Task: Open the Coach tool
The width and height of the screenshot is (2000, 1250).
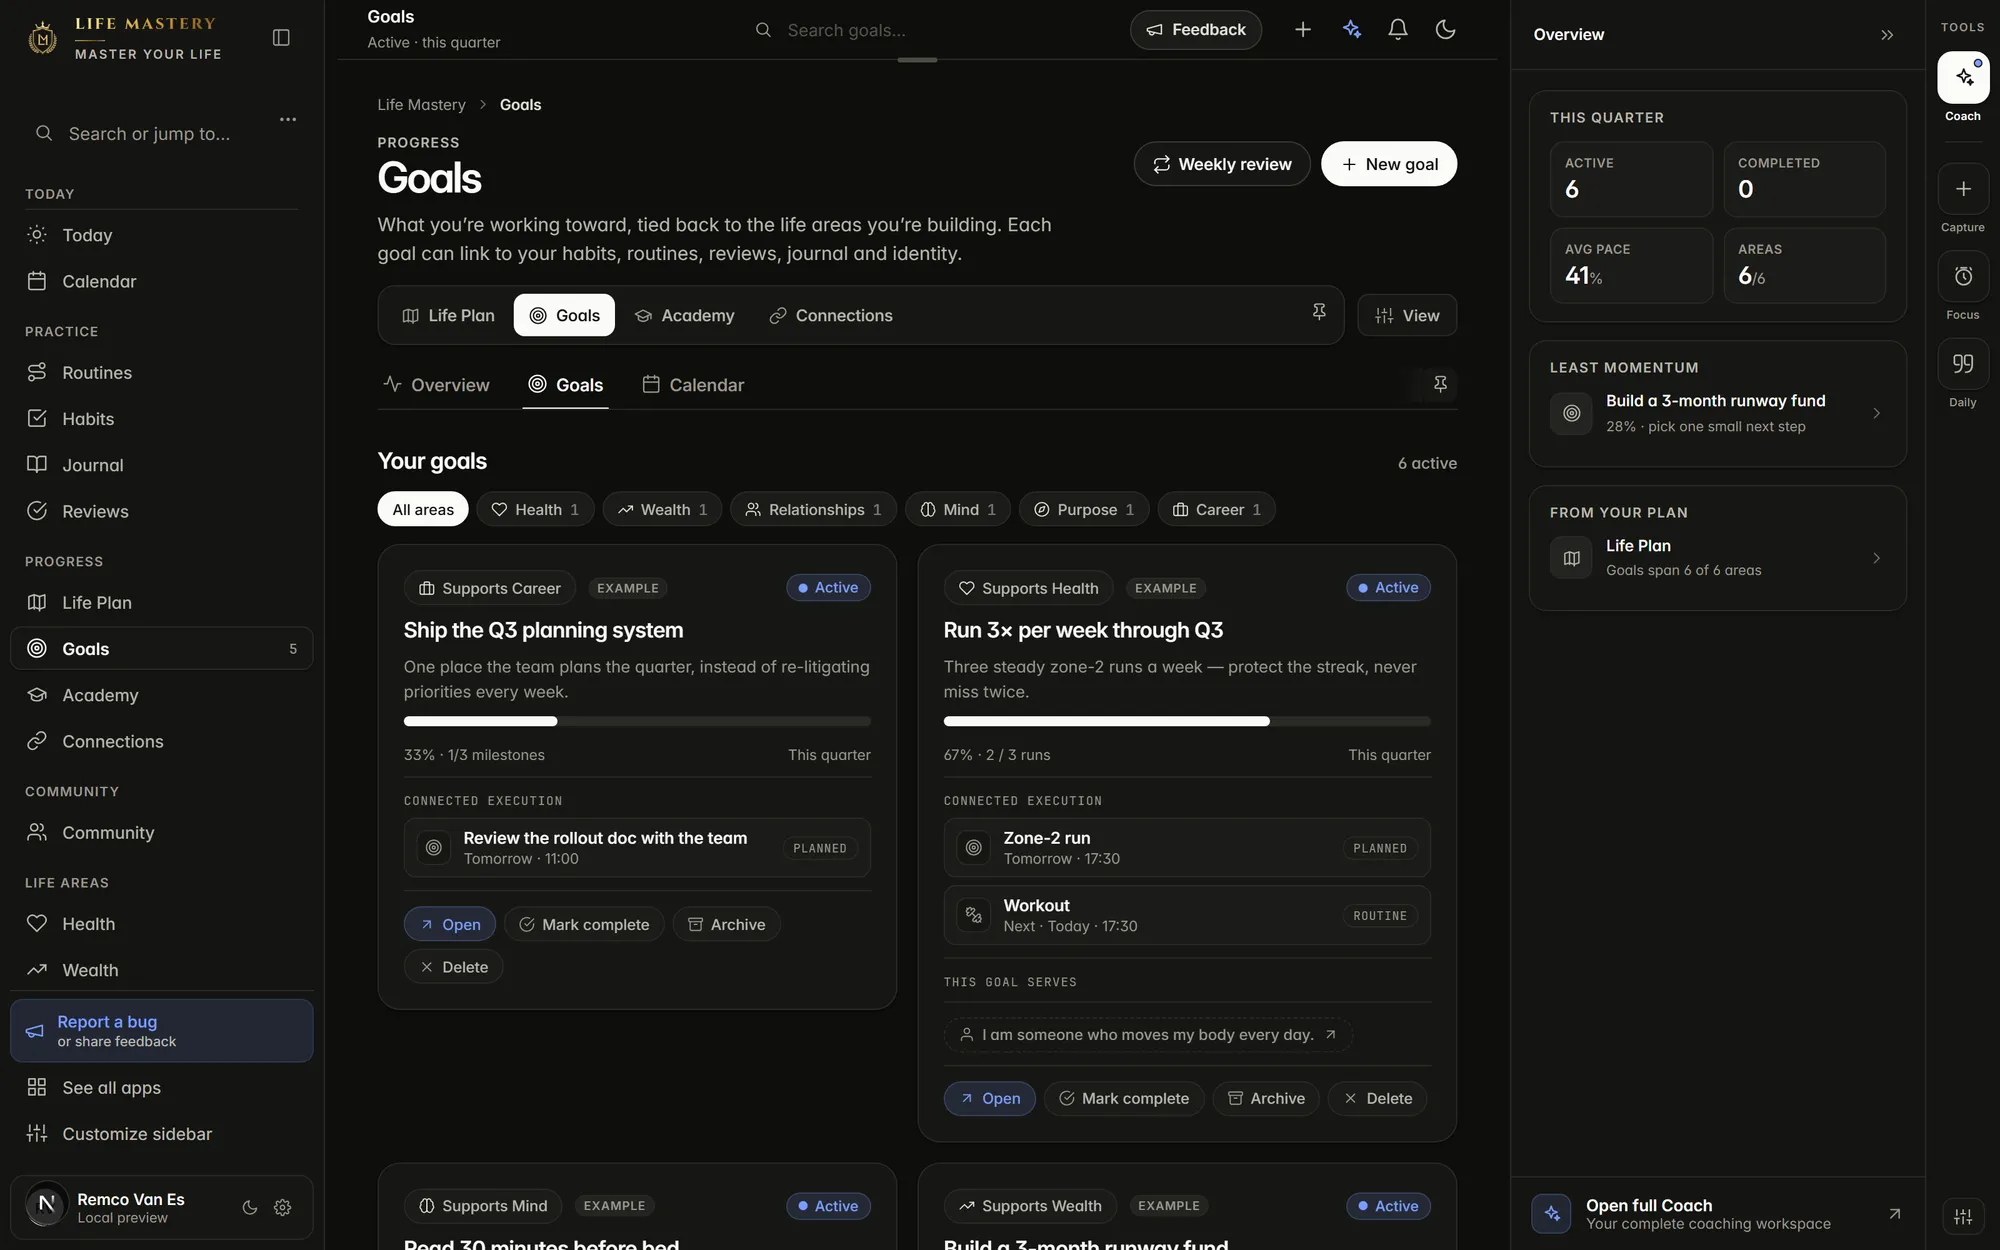Action: point(1963,77)
